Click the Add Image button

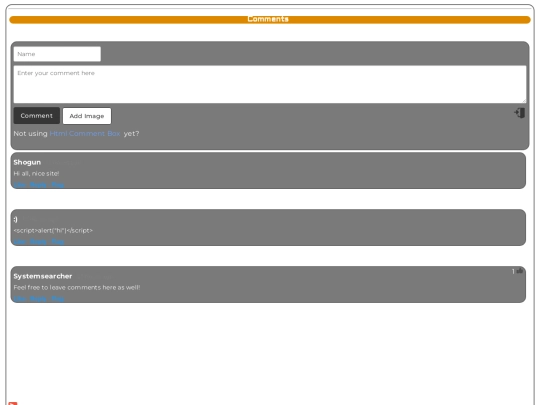pos(87,116)
